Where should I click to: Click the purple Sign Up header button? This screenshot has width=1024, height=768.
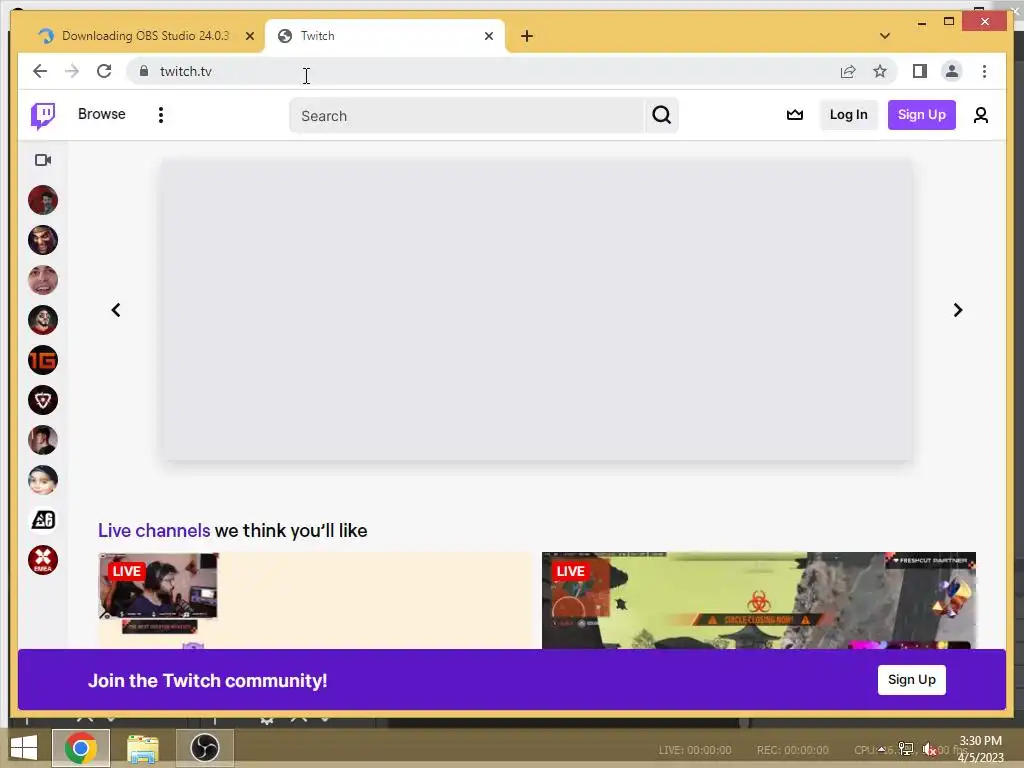921,115
